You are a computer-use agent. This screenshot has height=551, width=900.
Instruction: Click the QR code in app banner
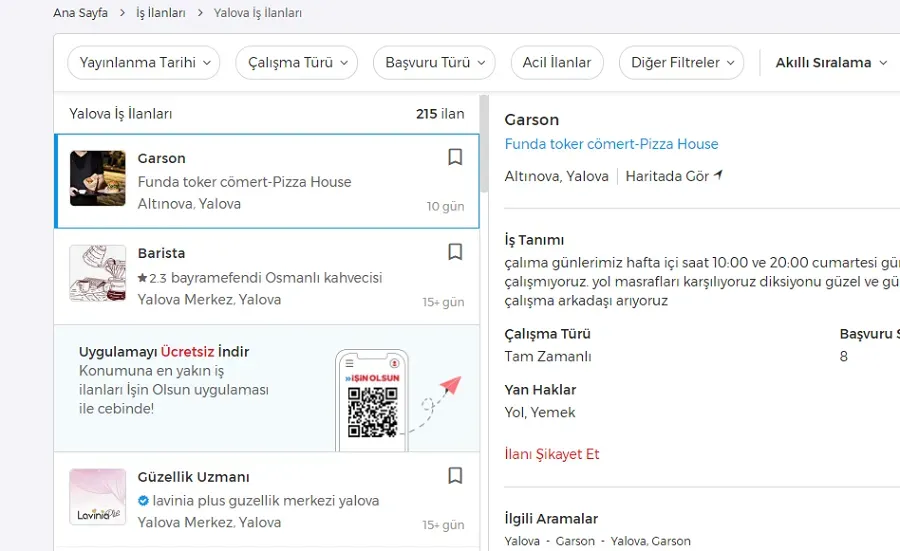click(372, 412)
